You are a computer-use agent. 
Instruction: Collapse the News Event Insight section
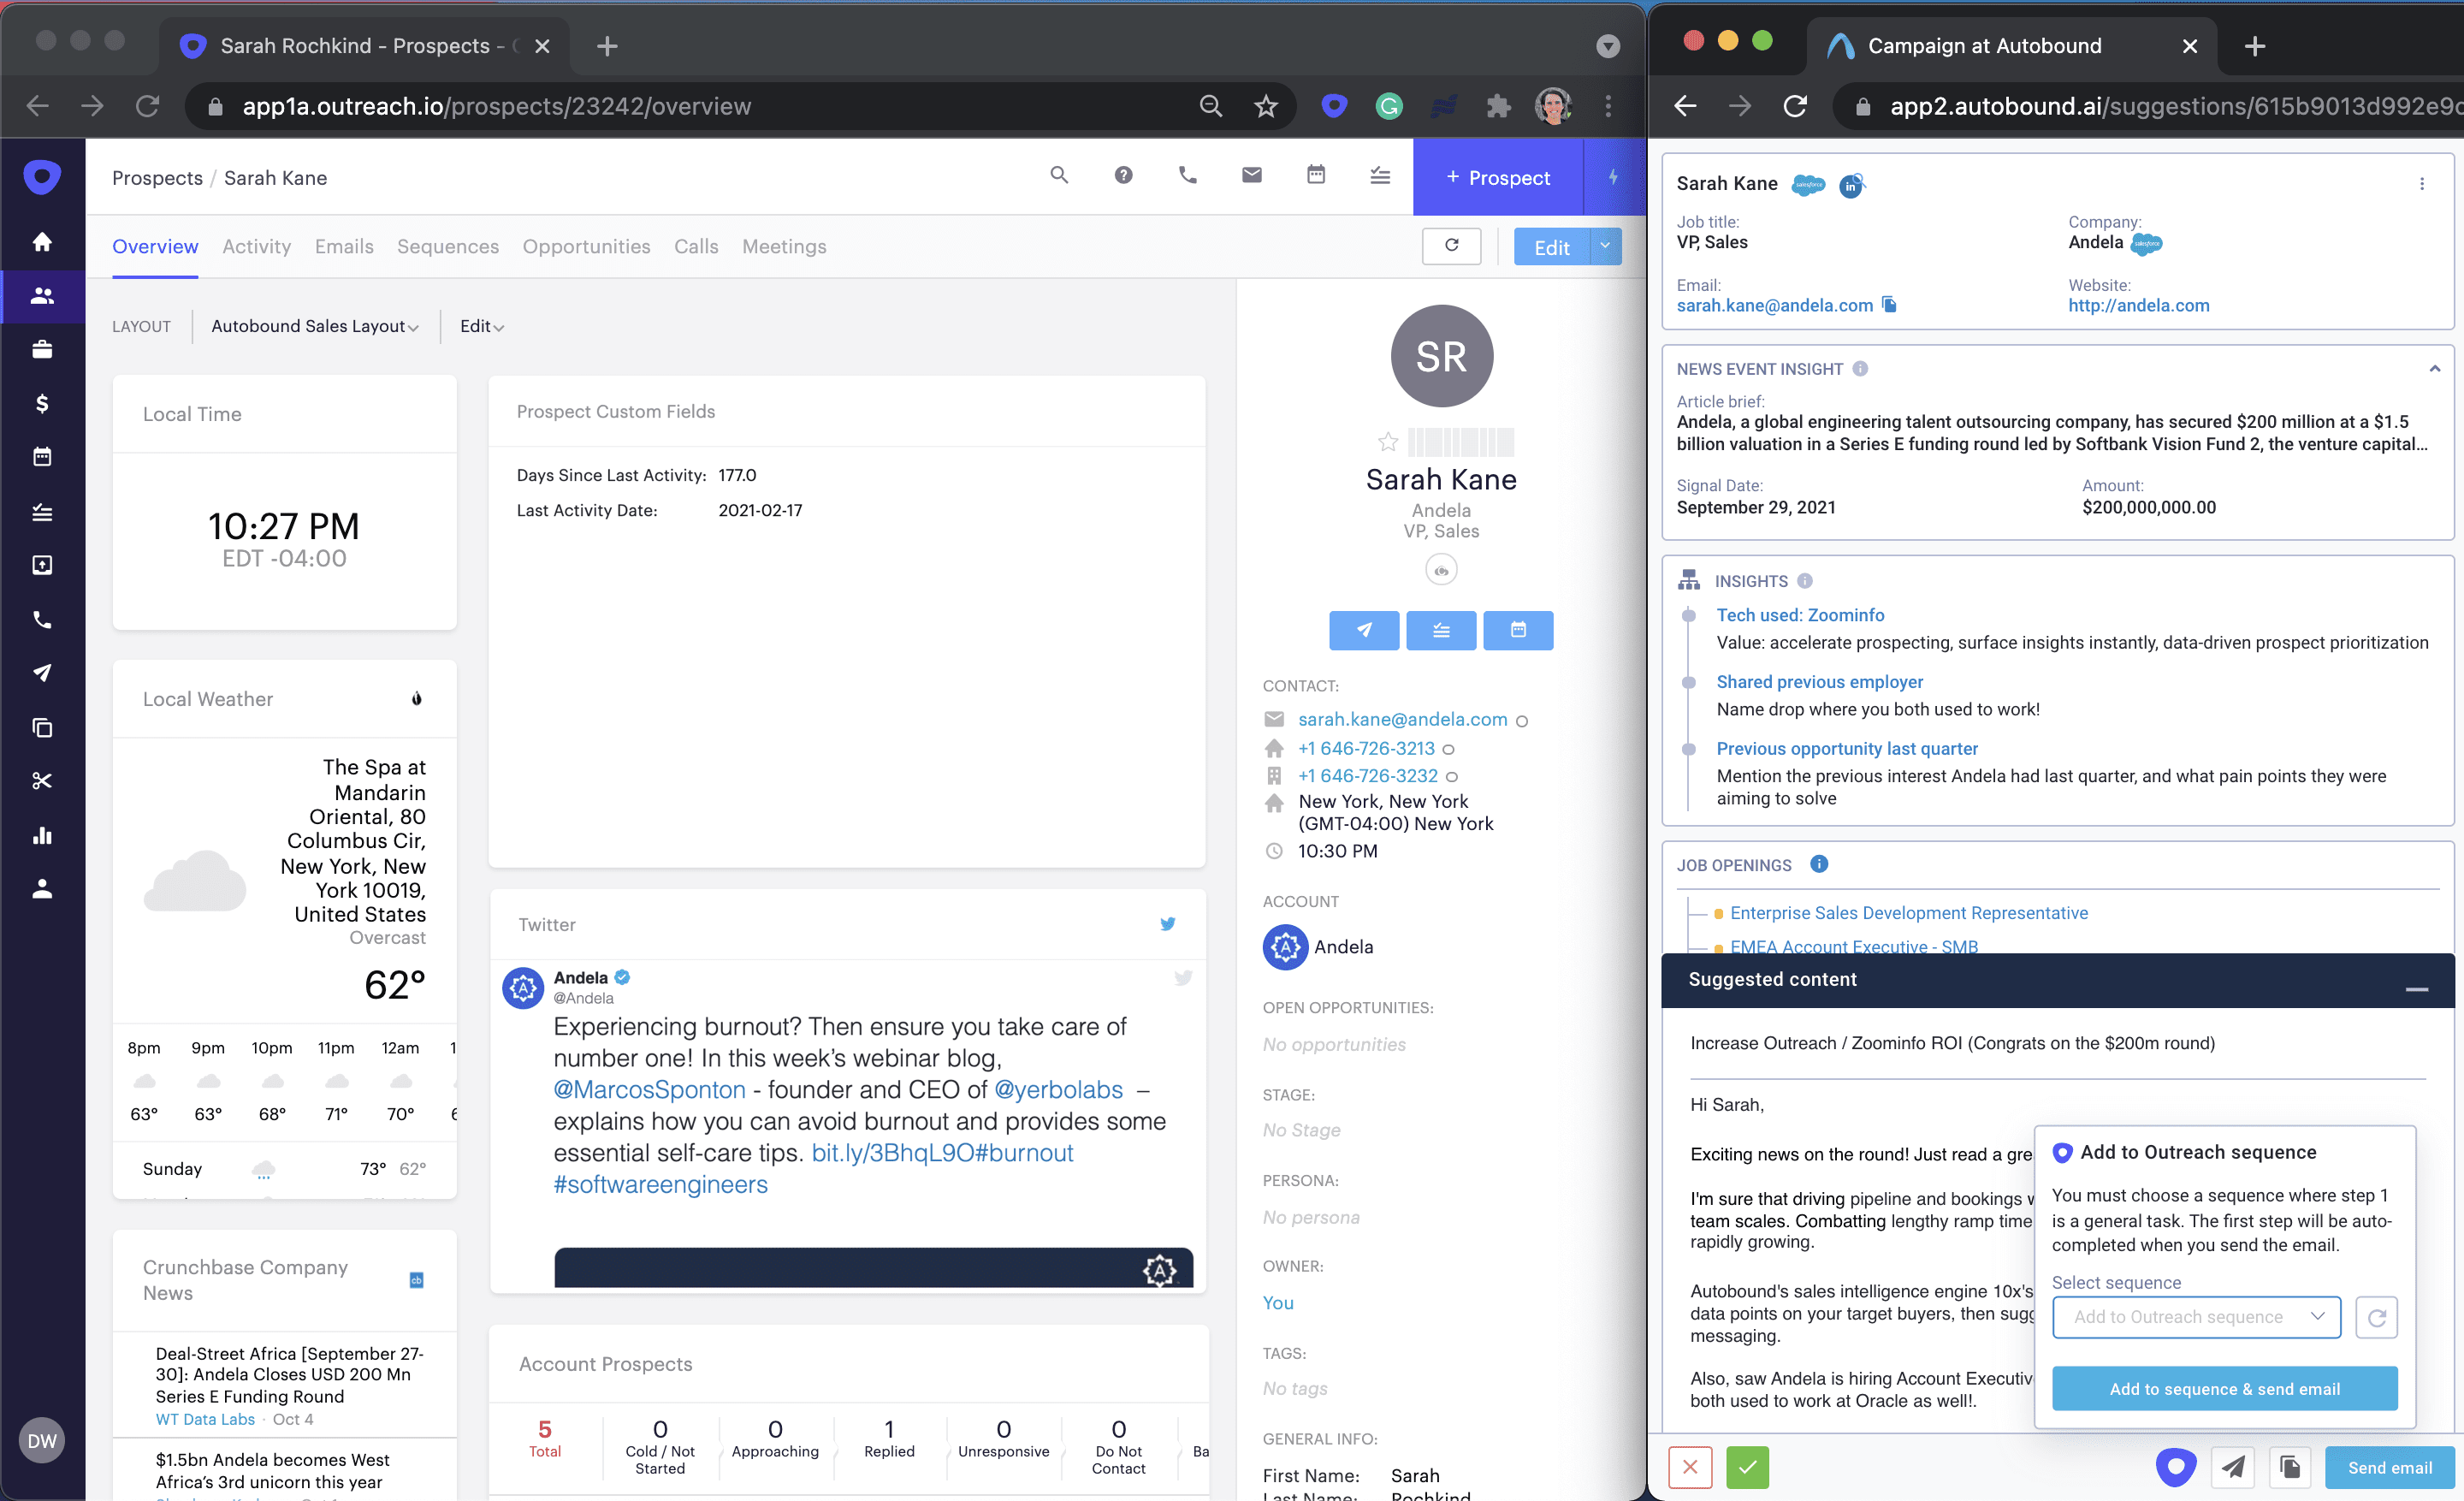tap(2434, 369)
